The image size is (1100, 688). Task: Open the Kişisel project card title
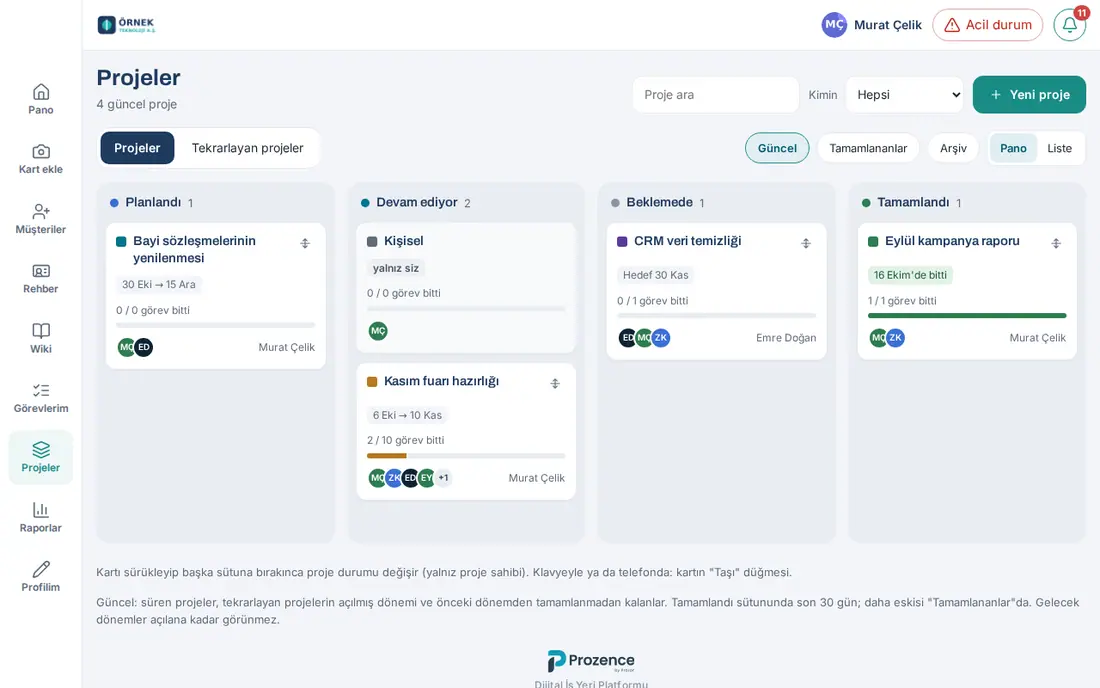pos(403,241)
